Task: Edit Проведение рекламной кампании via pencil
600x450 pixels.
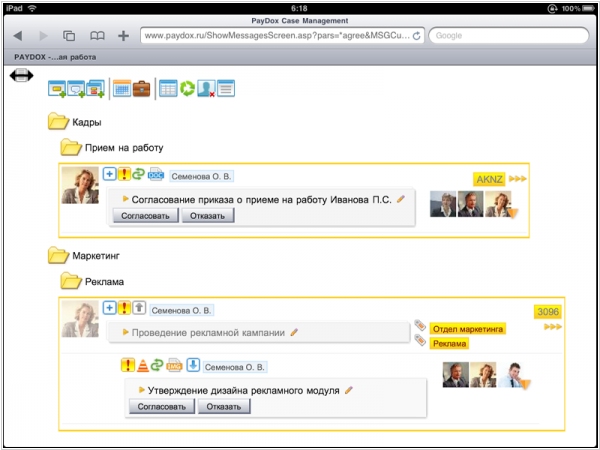Action: pyautogui.click(x=294, y=333)
